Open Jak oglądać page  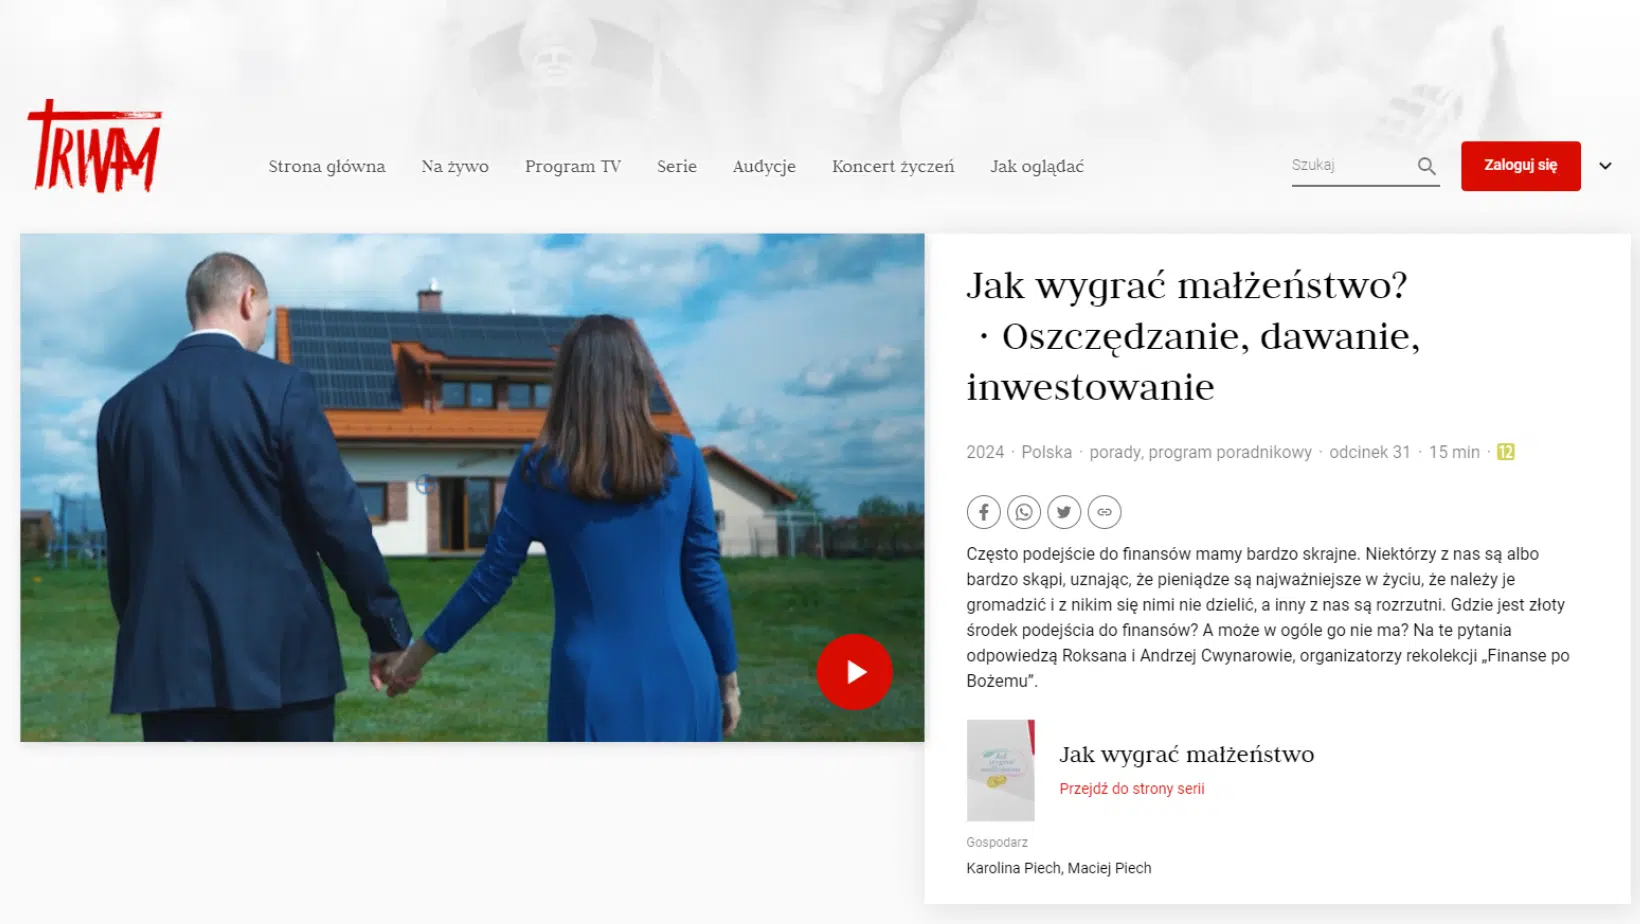1036,166
